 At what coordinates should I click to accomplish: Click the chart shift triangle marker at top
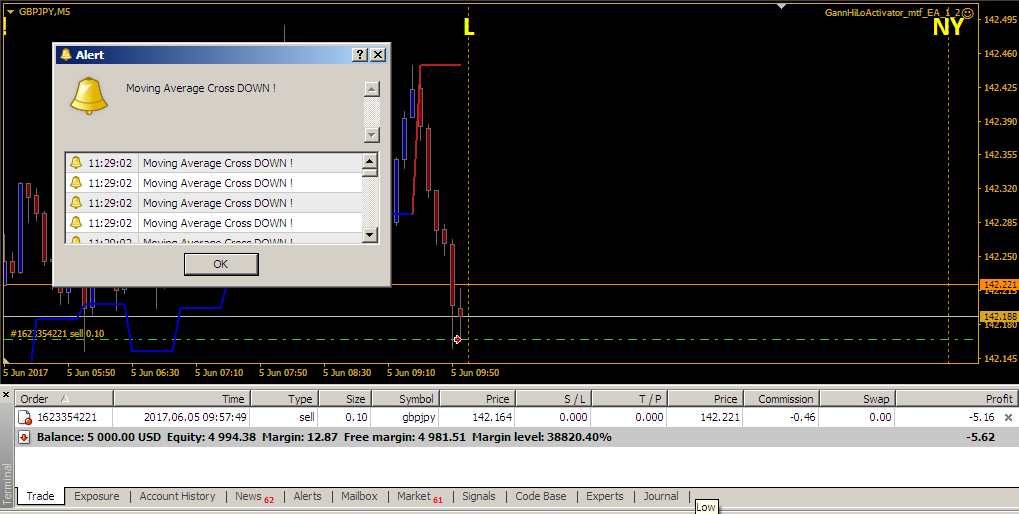click(x=782, y=6)
